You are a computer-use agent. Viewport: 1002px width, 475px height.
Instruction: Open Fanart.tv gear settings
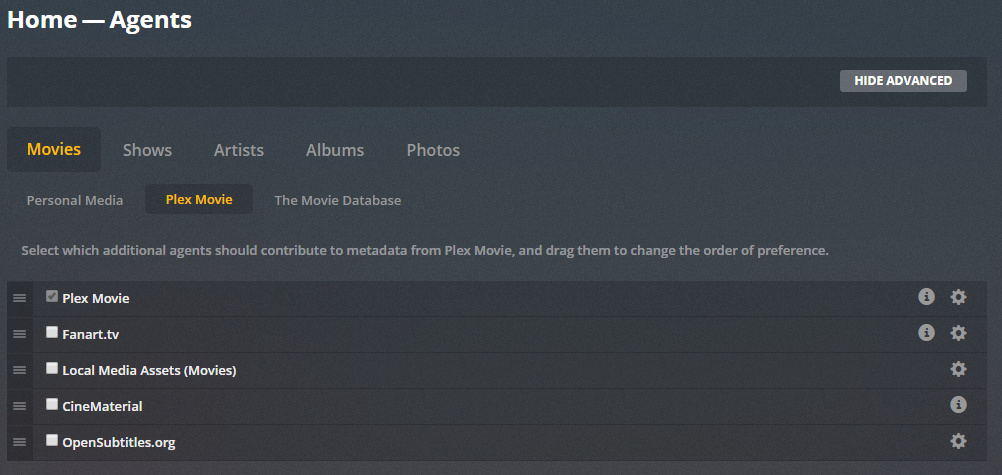(x=958, y=332)
